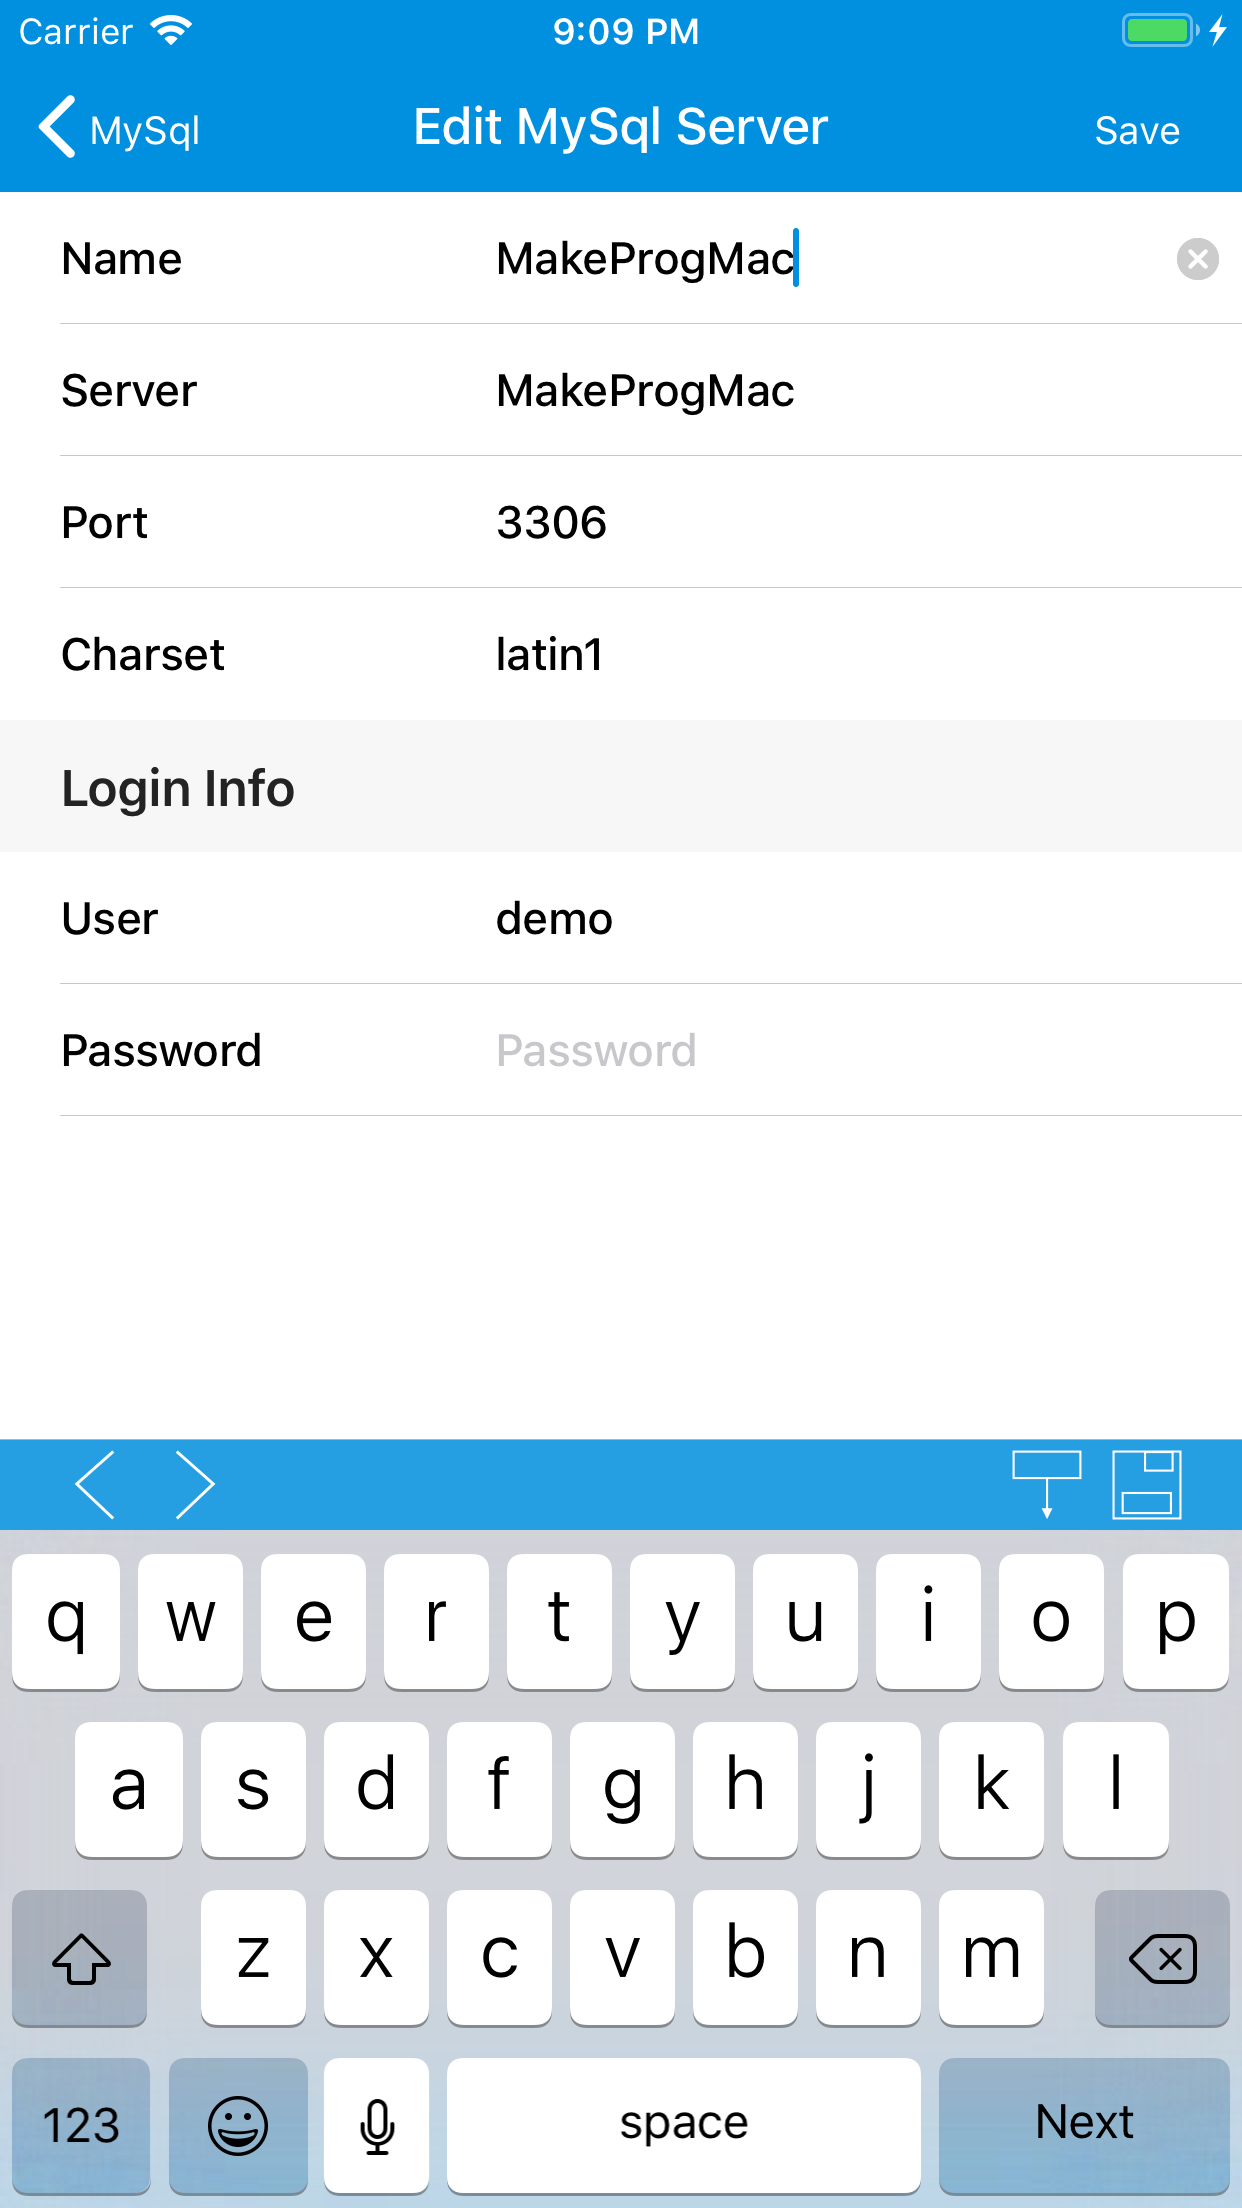The height and width of the screenshot is (2208, 1242).
Task: Tap the Port row label
Action: (105, 523)
